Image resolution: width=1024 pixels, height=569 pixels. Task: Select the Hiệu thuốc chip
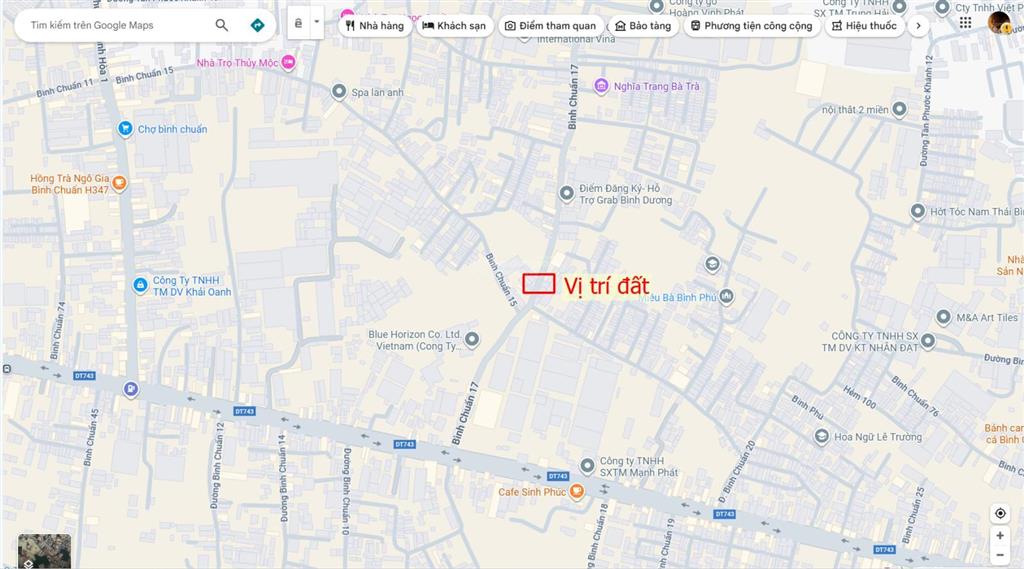click(864, 25)
